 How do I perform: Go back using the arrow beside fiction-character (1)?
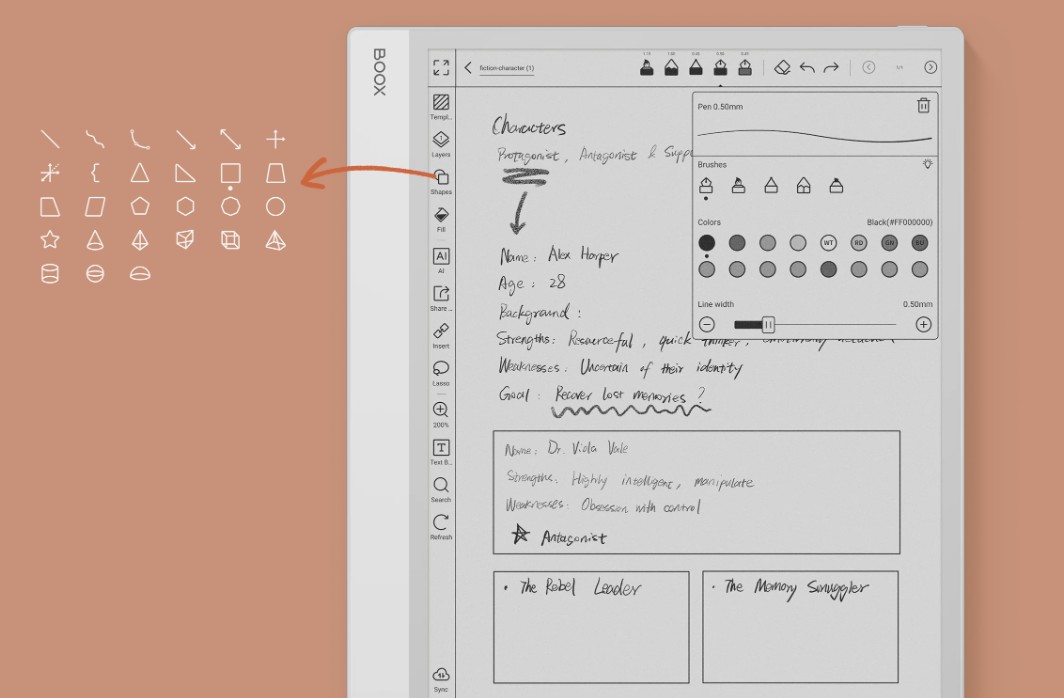[x=468, y=67]
